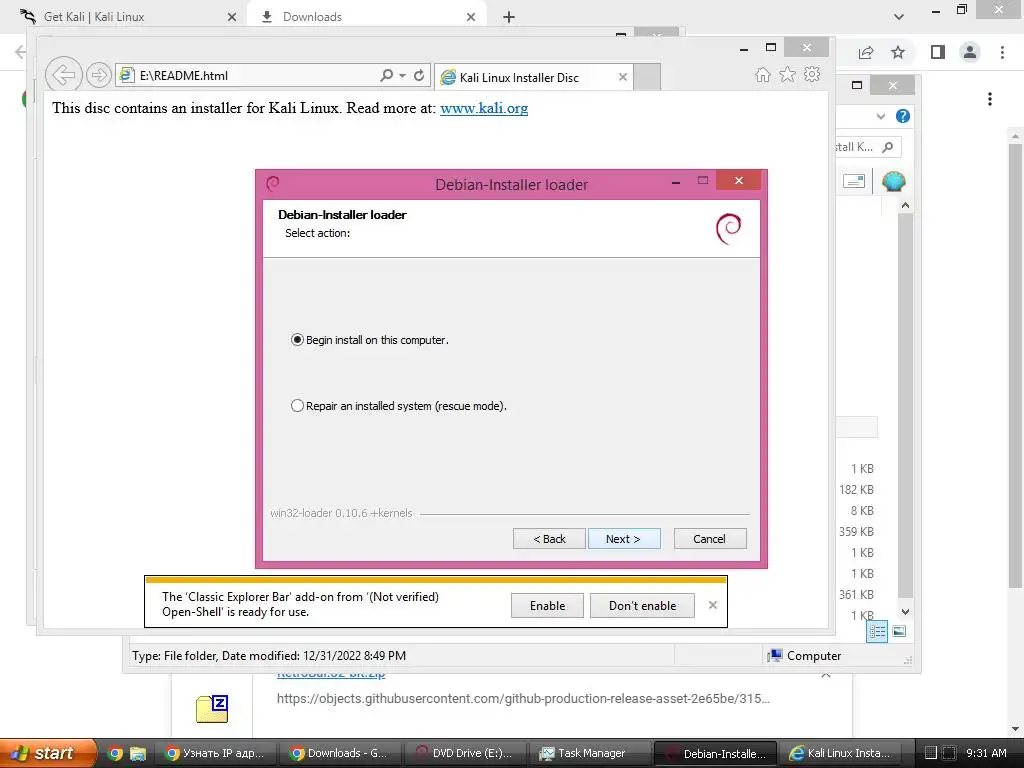Expand the Explorer ribbon chevron

[x=880, y=116]
